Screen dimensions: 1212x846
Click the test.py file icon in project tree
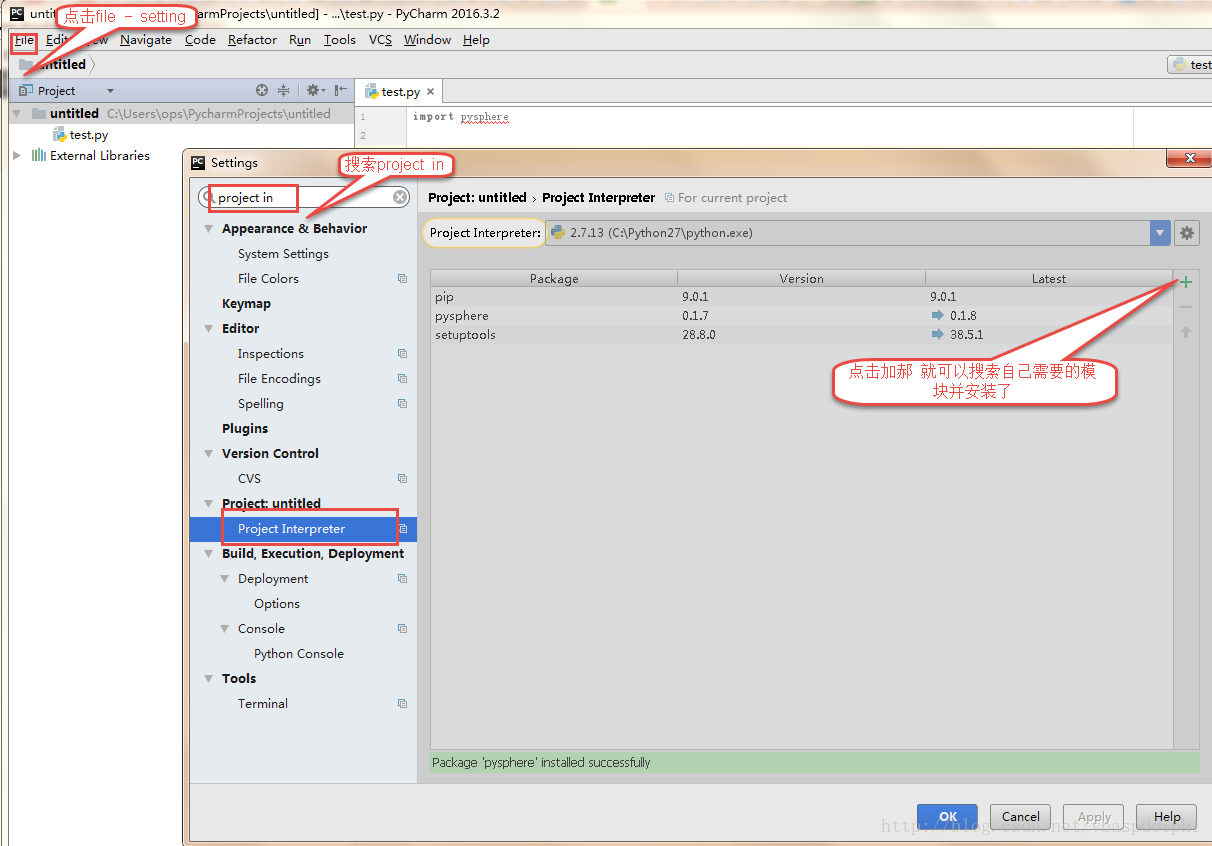pos(60,134)
